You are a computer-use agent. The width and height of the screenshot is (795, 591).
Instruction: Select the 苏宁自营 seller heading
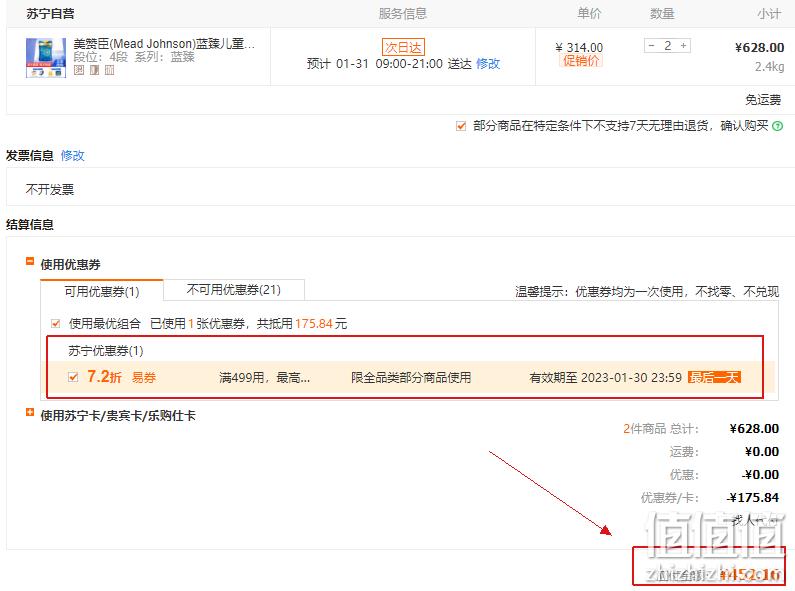[50, 14]
